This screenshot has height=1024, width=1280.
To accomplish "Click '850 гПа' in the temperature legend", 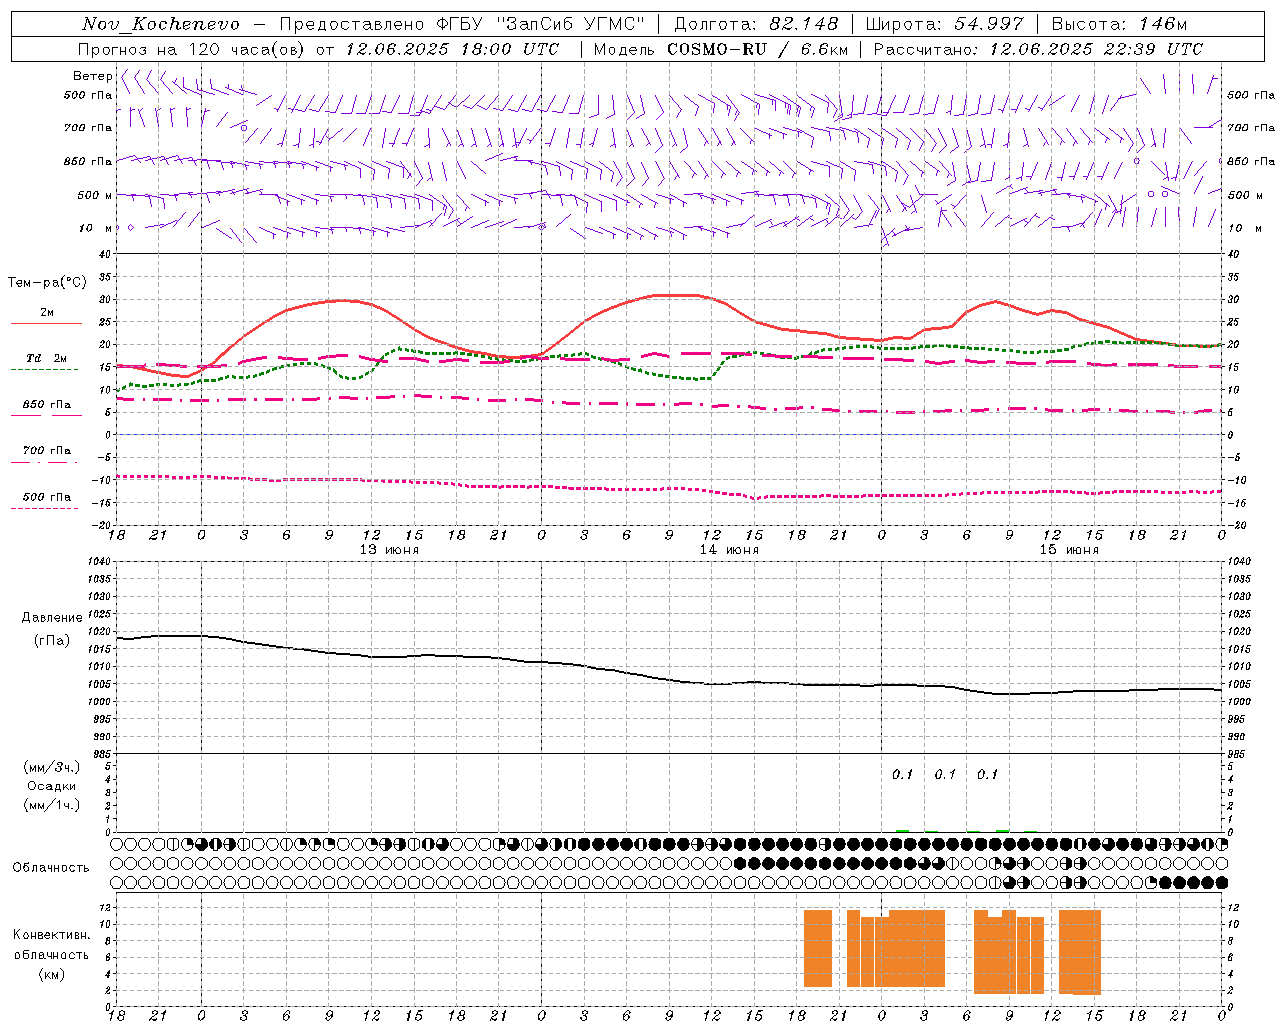I will coord(47,405).
